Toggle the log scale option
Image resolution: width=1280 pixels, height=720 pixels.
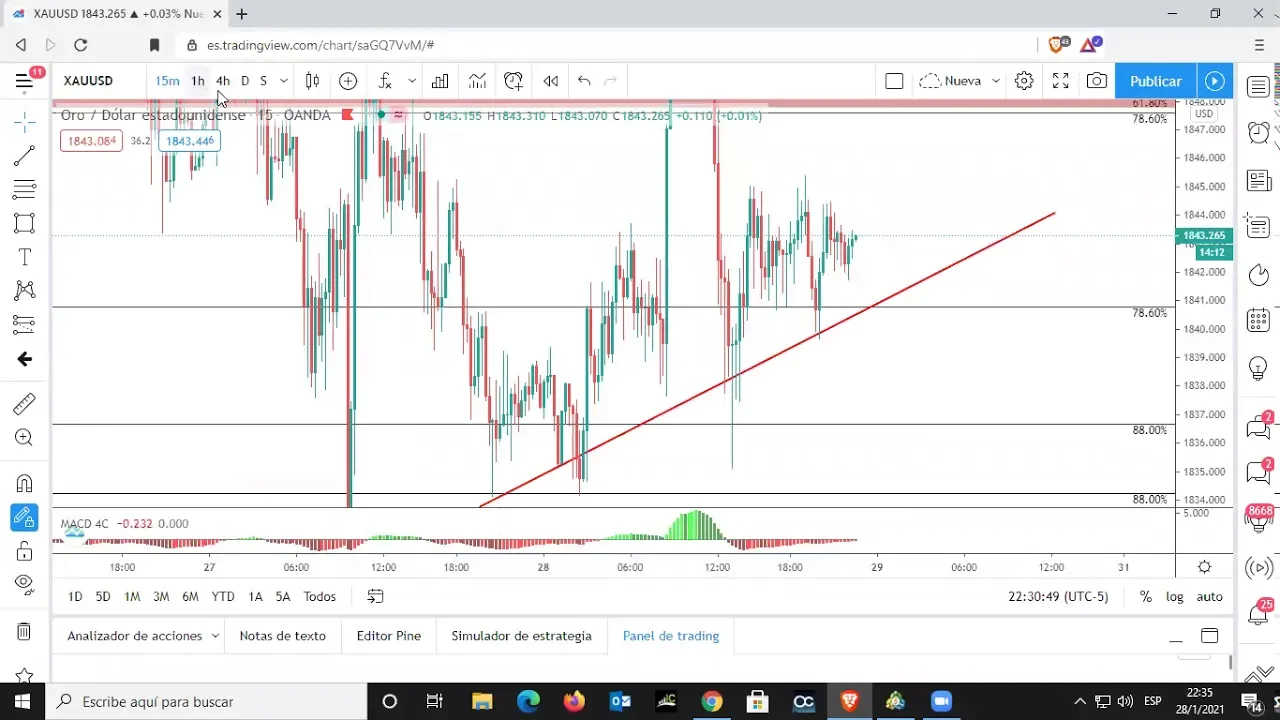click(1174, 596)
